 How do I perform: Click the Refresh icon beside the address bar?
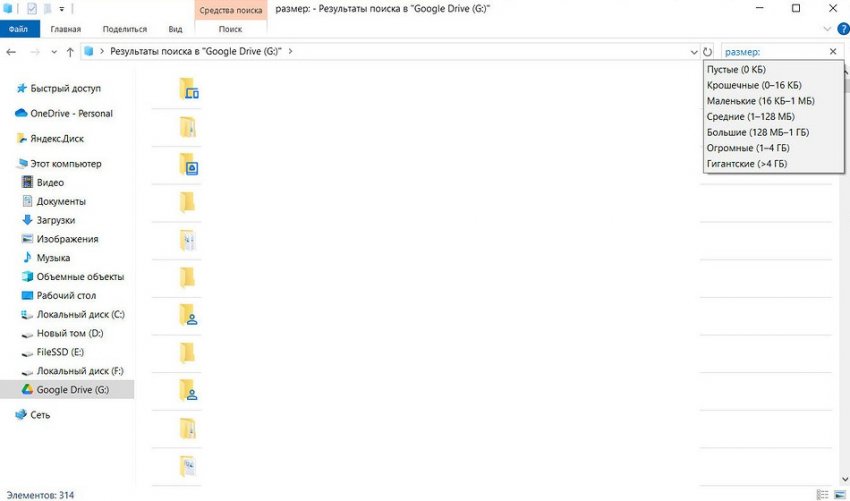pos(708,51)
